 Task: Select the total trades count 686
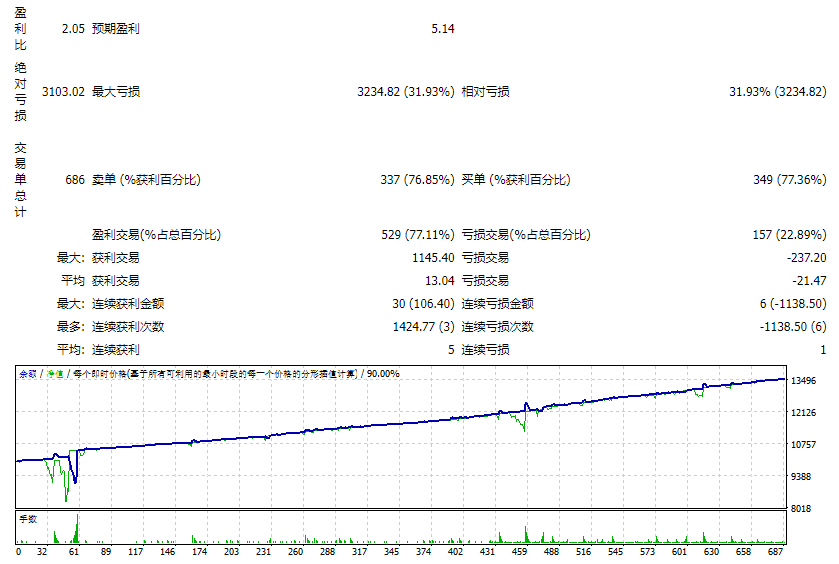click(72, 180)
